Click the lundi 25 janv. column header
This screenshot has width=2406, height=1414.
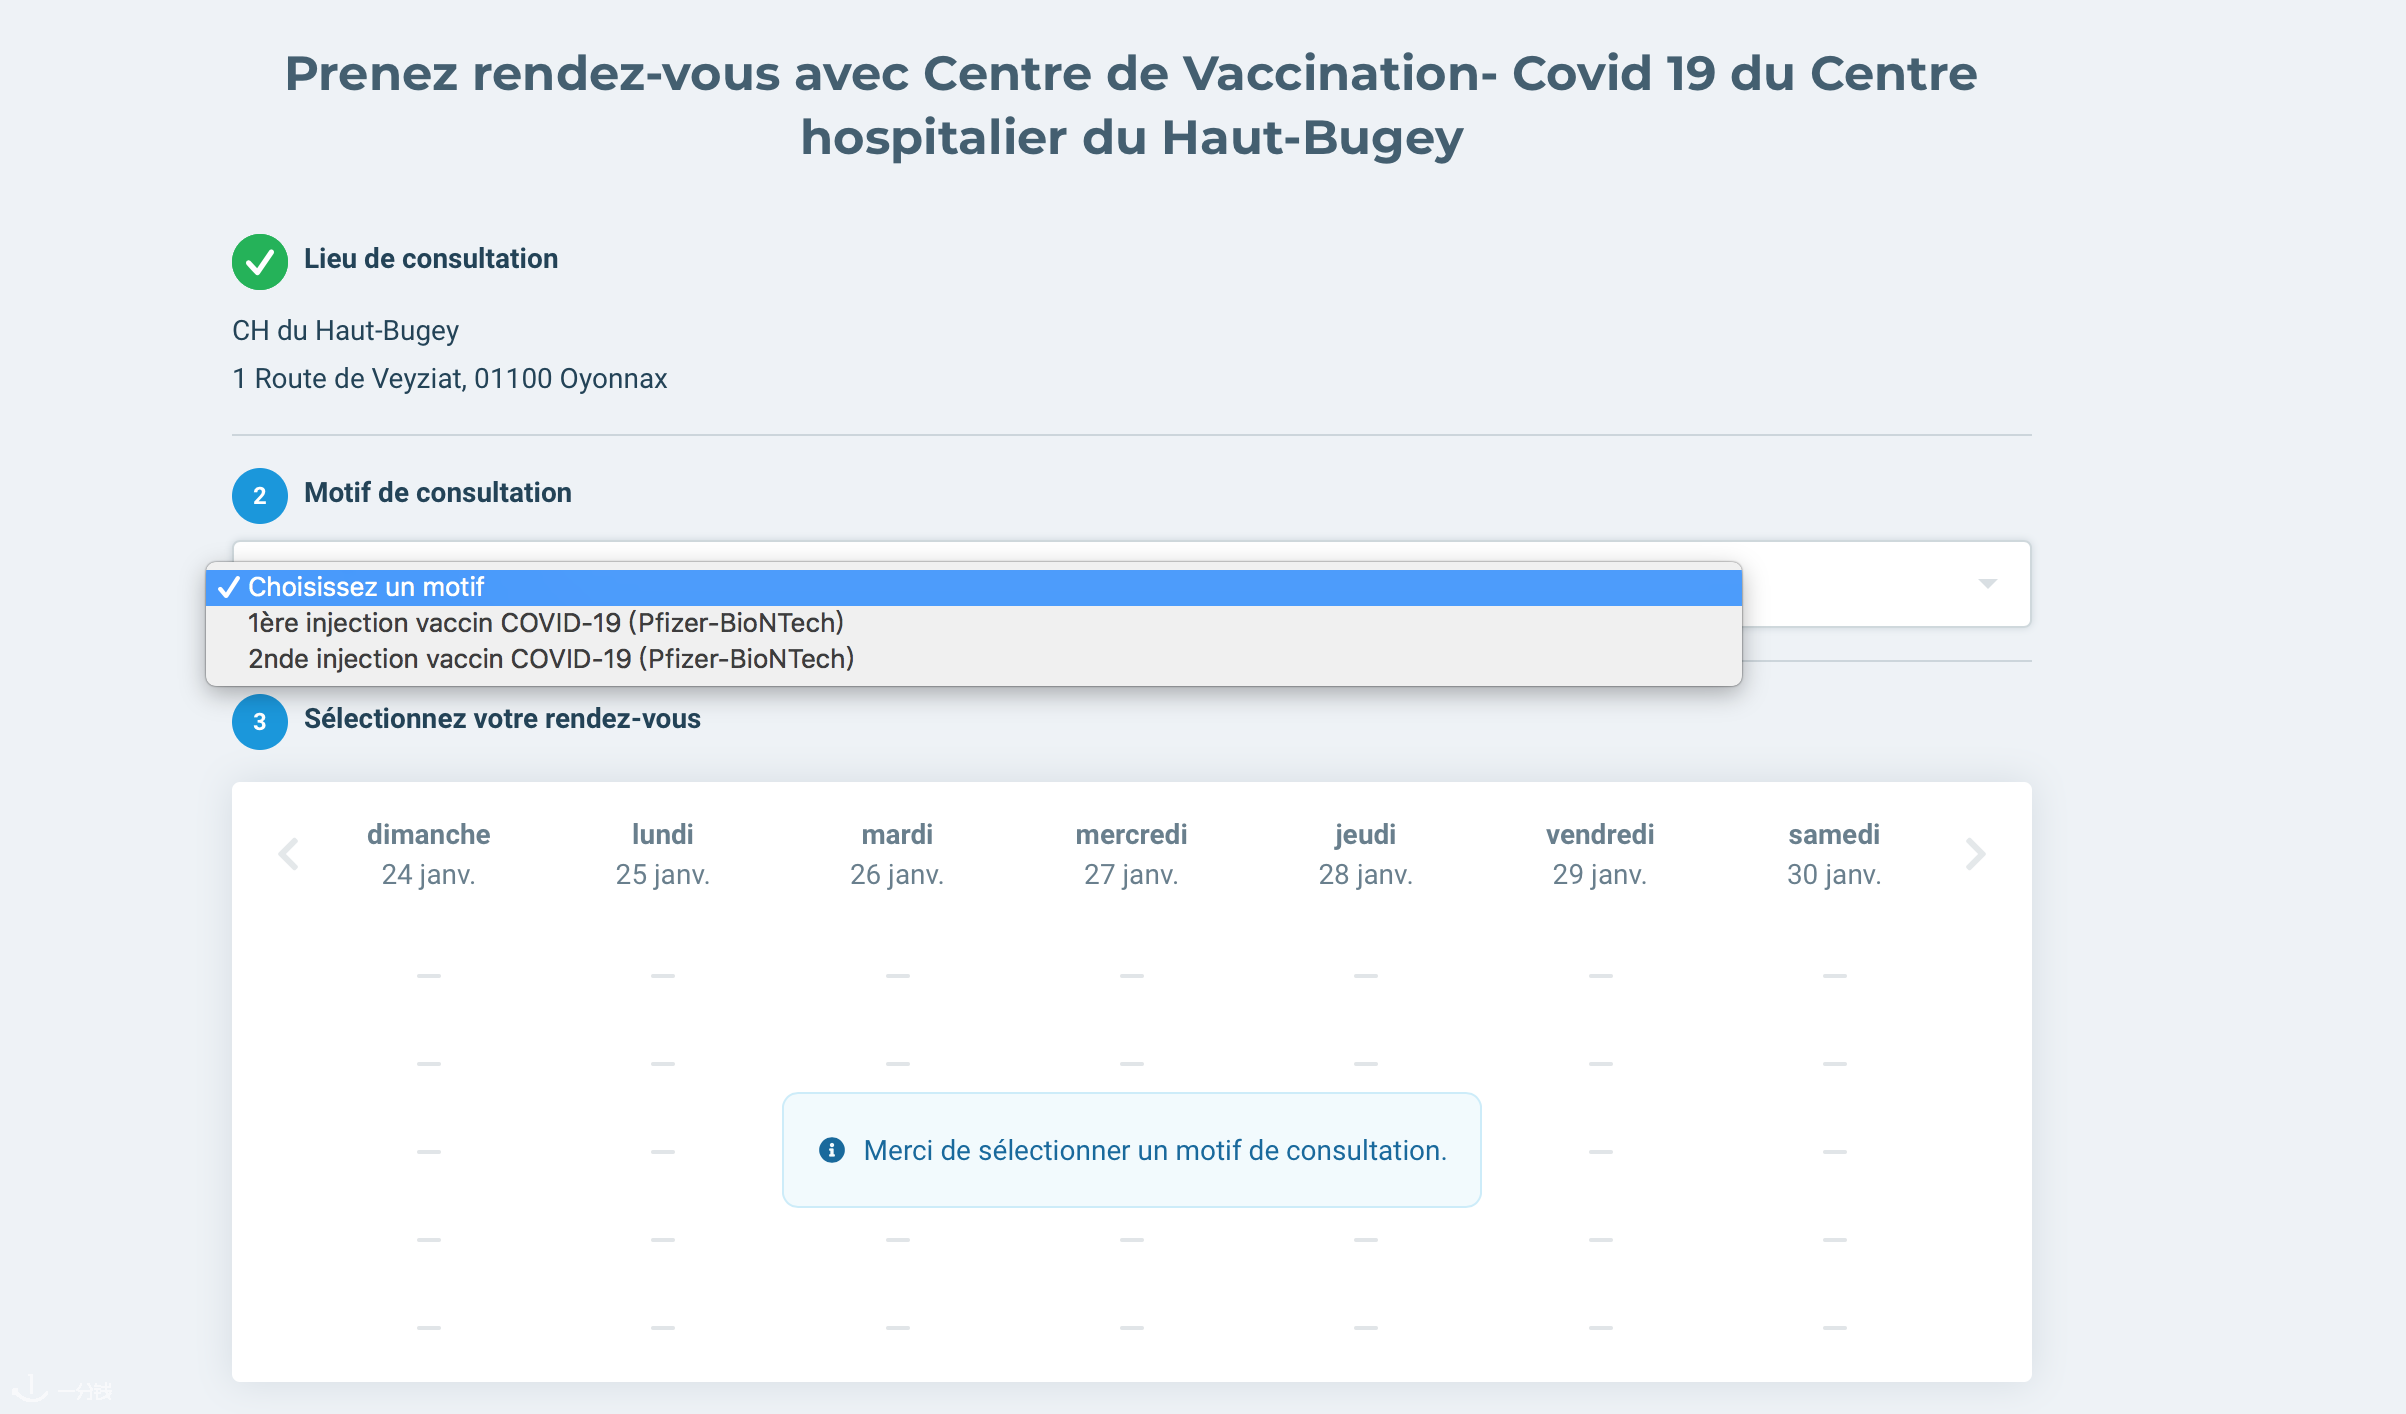(662, 854)
